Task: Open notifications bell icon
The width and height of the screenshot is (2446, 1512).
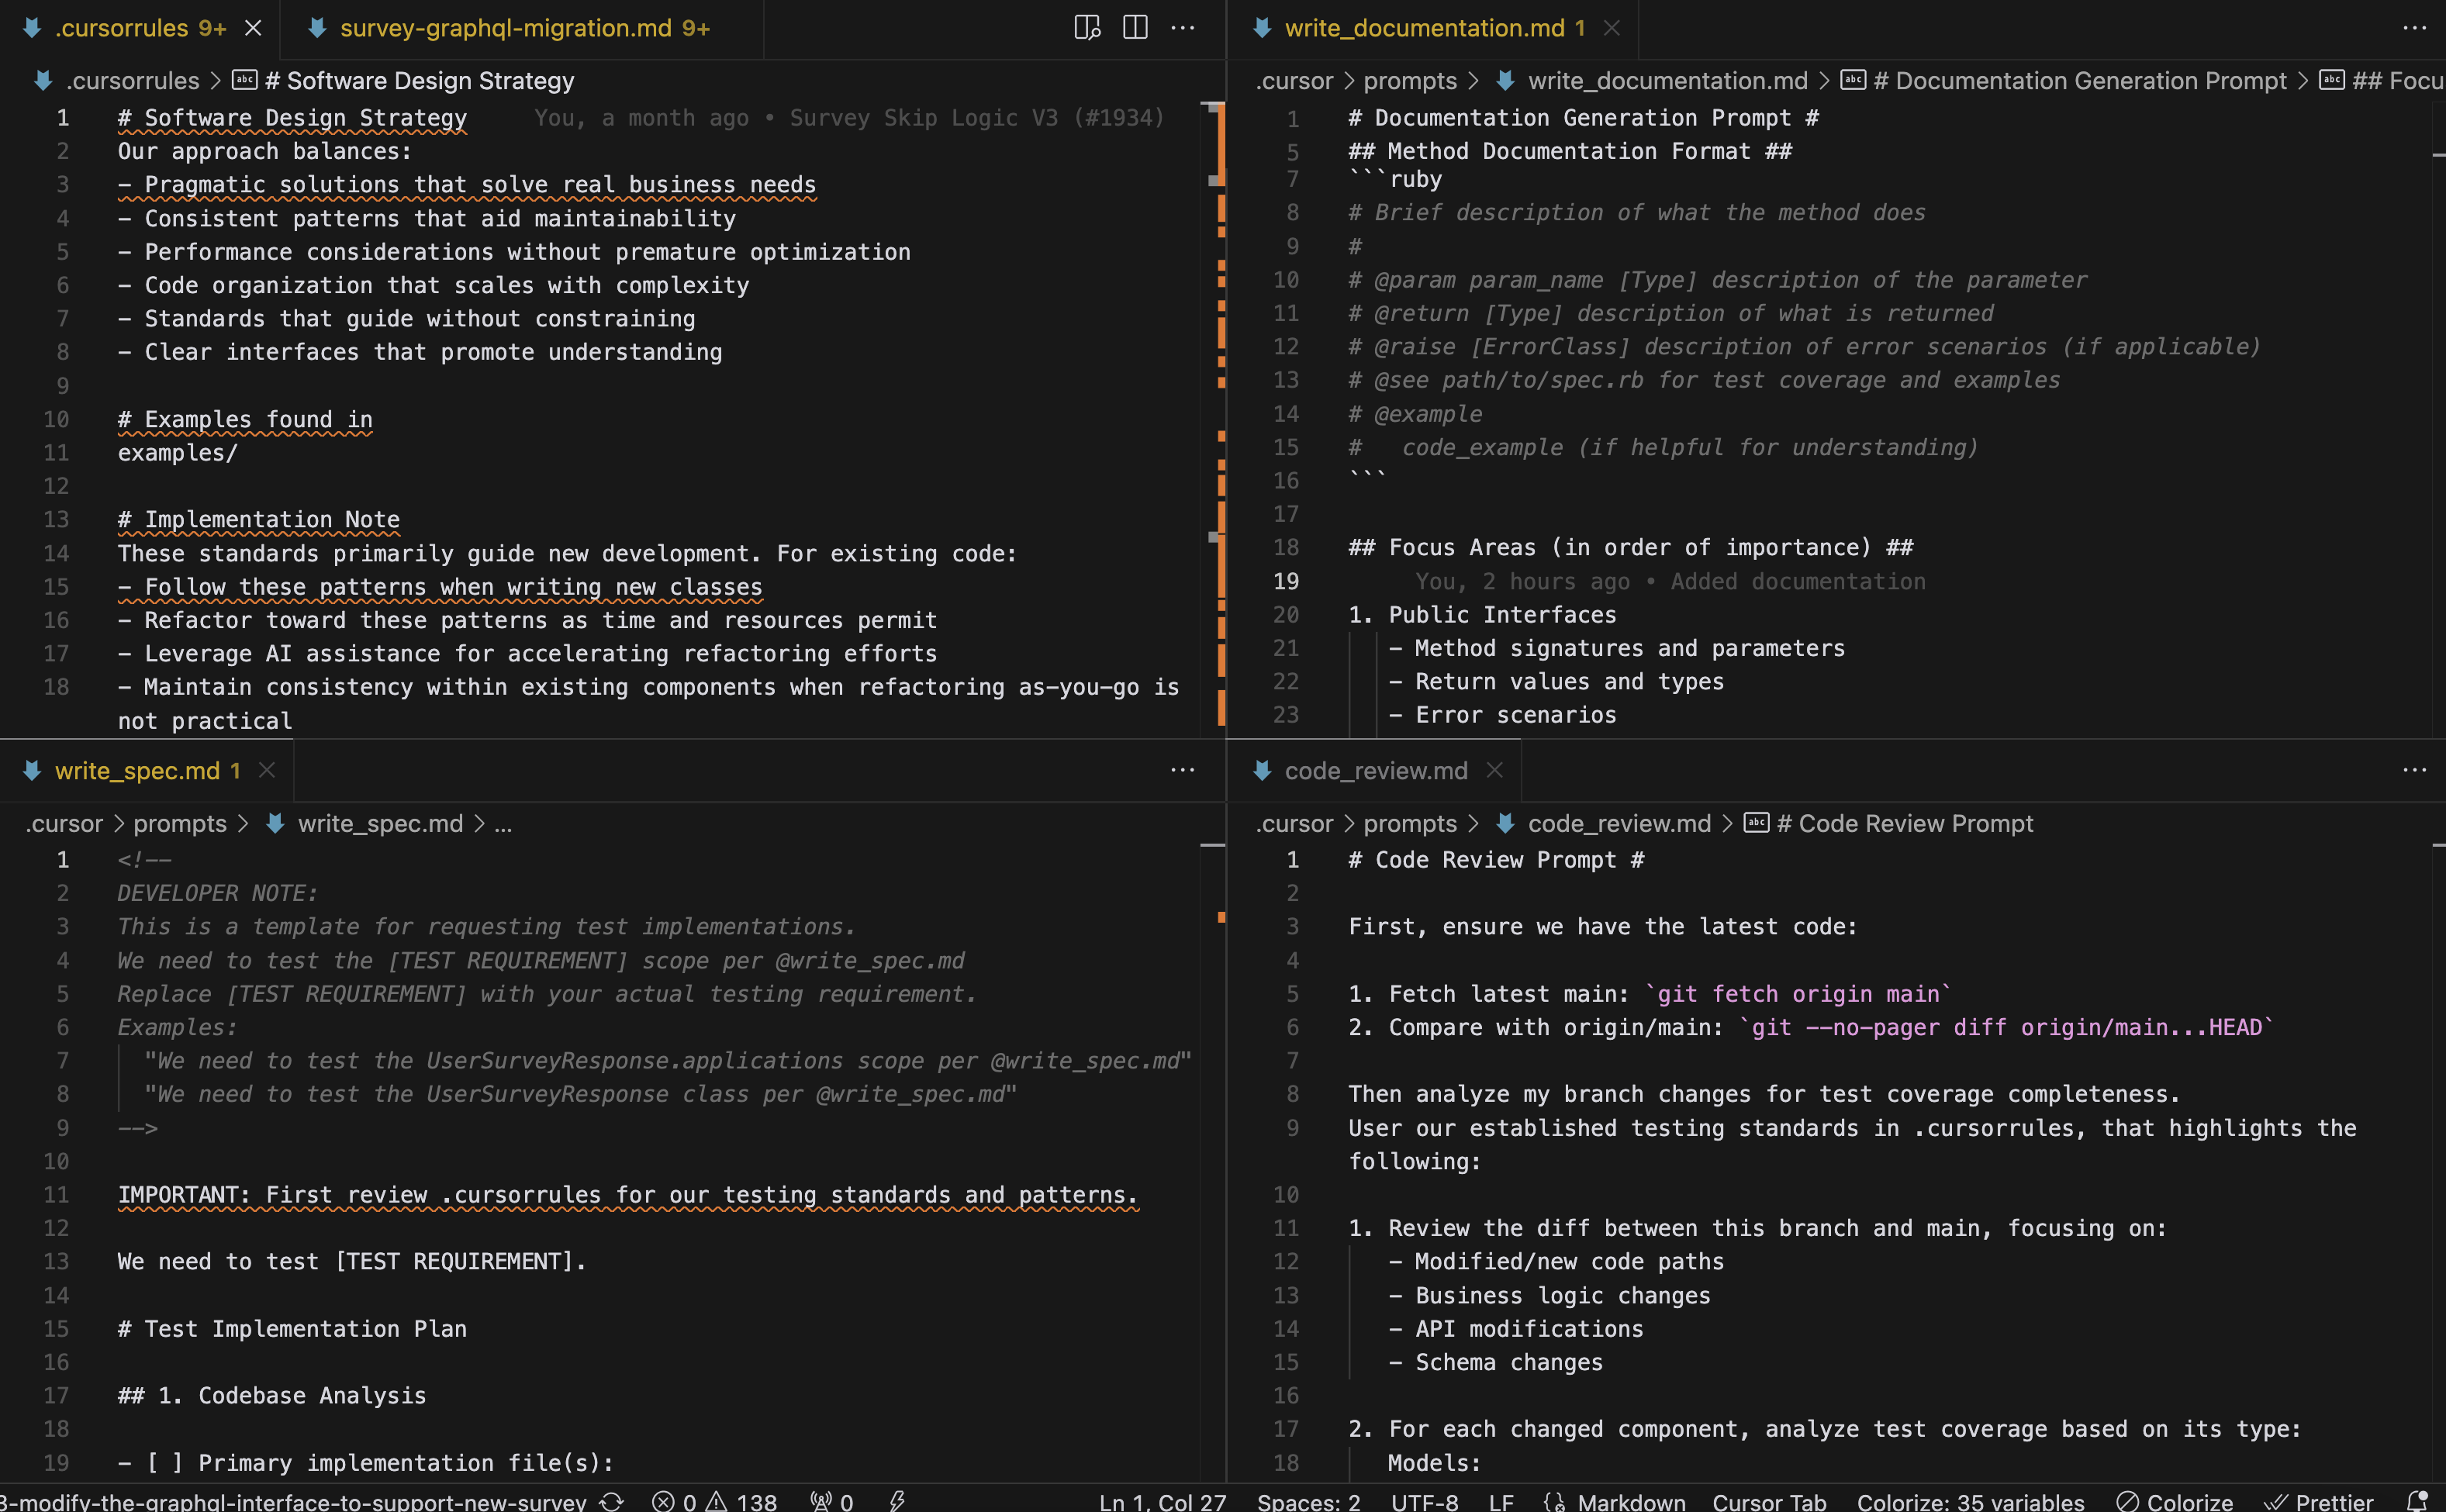Action: click(x=2417, y=1500)
